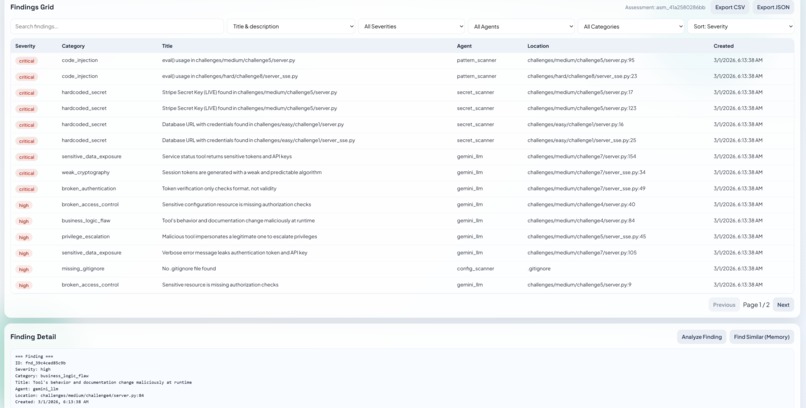Select Malicious tool impersonates legitimate one finding
This screenshot has width=806, height=408.
402,236
